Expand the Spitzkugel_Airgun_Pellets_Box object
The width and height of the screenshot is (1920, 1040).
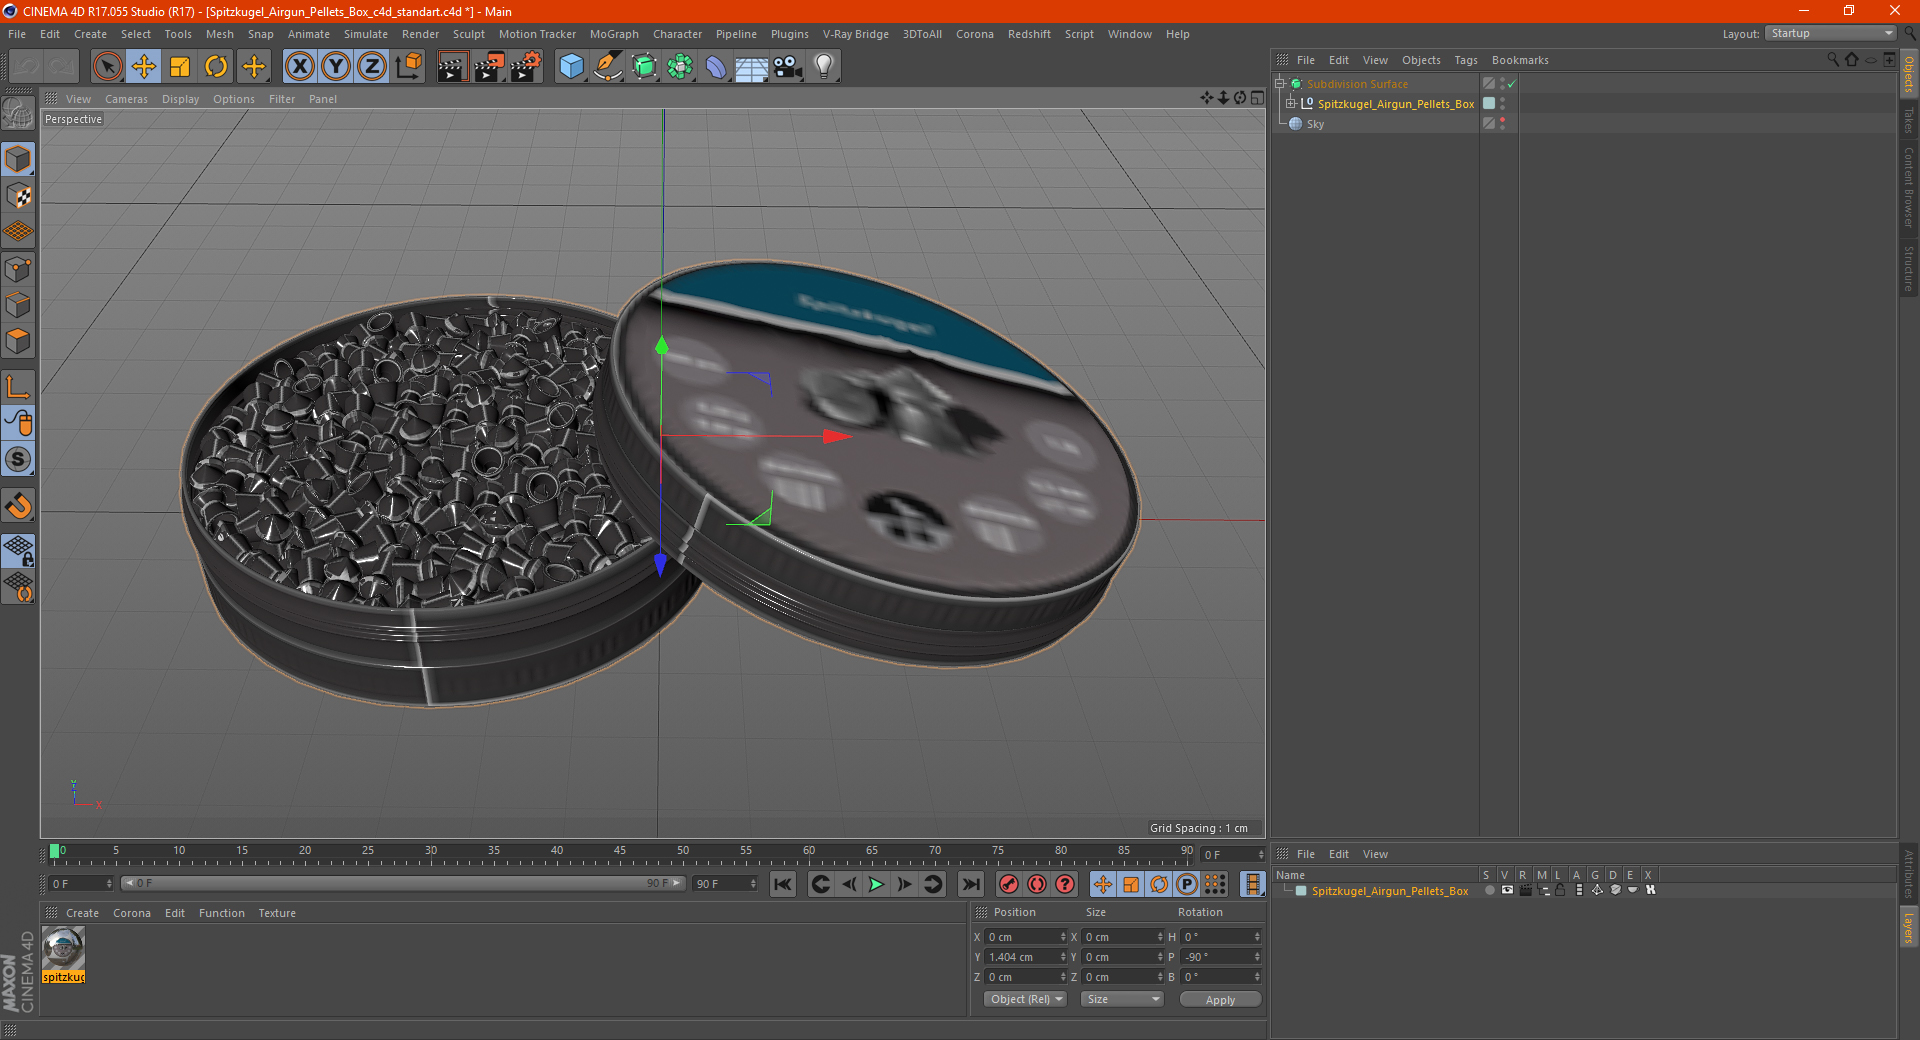(x=1291, y=104)
